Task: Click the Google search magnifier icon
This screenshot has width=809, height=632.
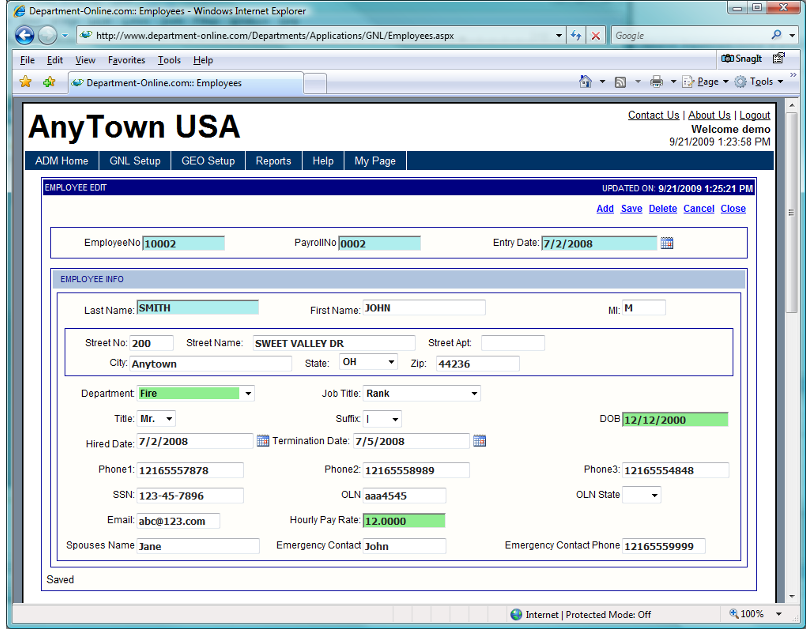Action: coord(776,35)
